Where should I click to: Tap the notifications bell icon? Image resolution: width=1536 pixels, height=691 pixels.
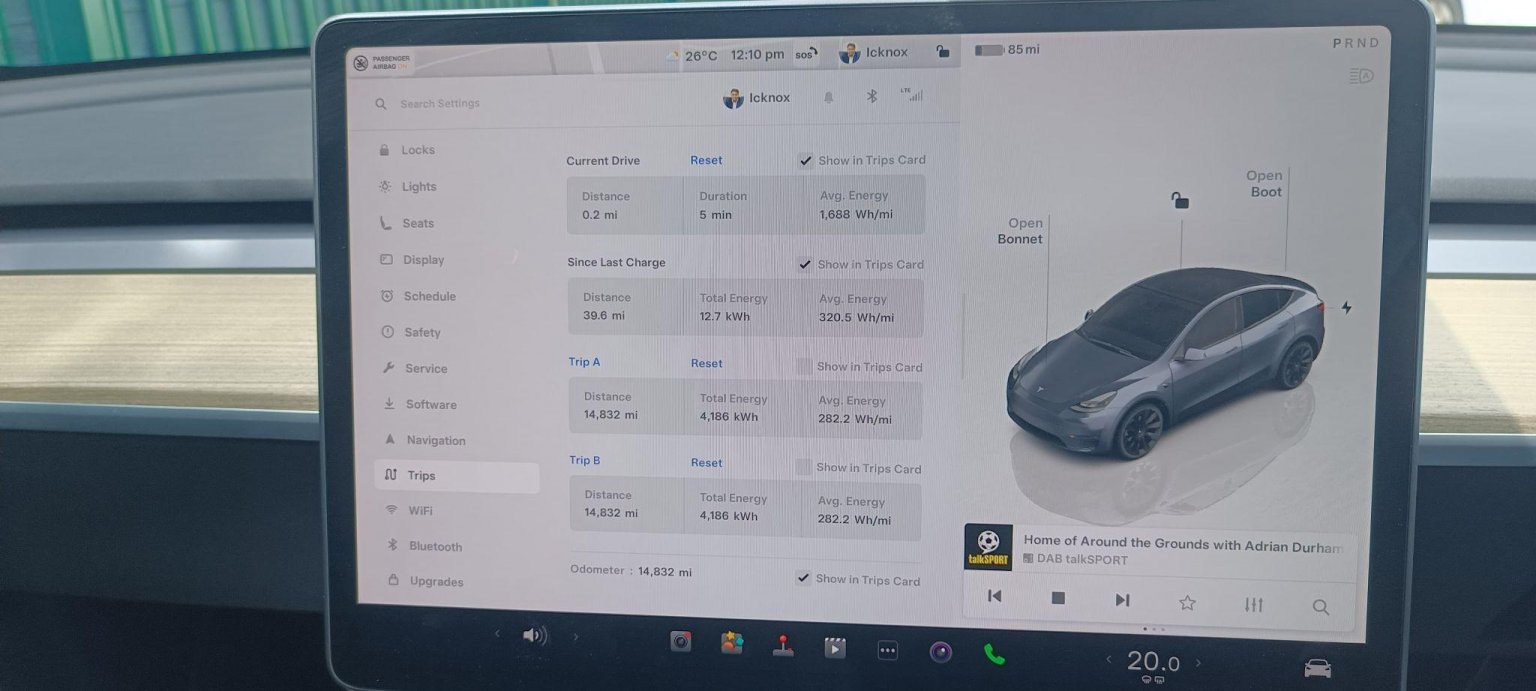[x=828, y=97]
